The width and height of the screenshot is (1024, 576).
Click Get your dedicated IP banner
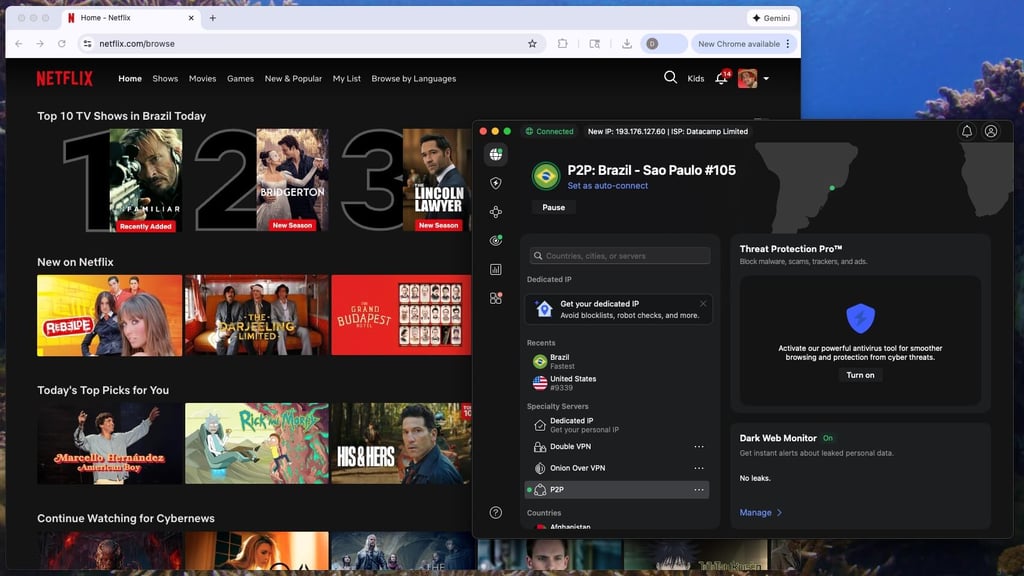[618, 309]
